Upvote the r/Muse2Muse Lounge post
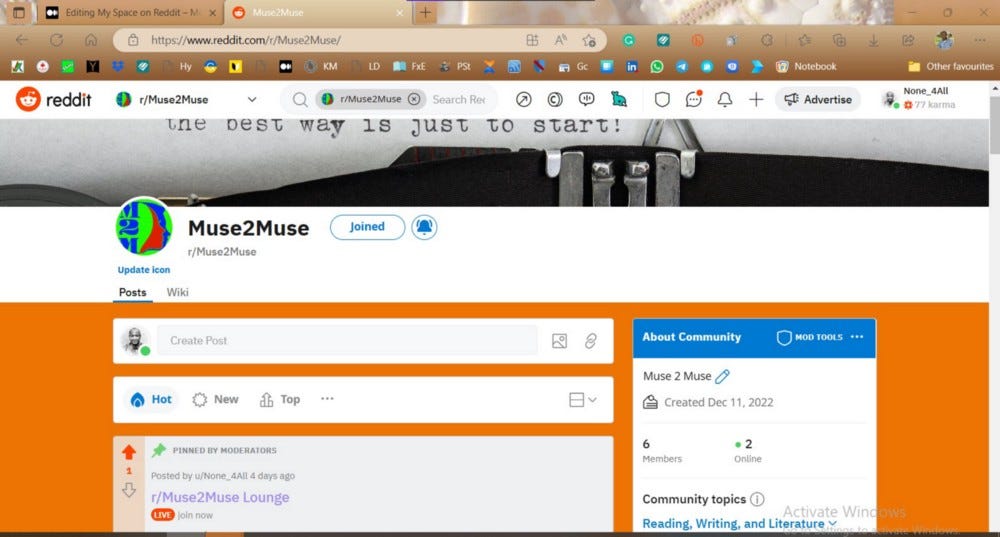This screenshot has width=1000, height=537. [129, 452]
